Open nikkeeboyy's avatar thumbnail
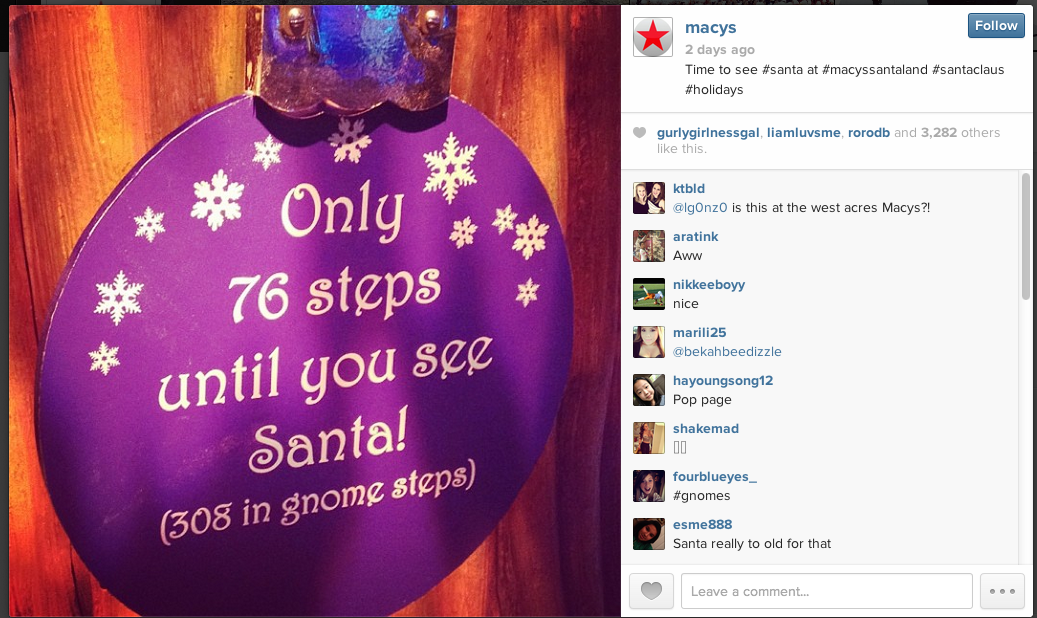Image resolution: width=1037 pixels, height=618 pixels. [649, 294]
